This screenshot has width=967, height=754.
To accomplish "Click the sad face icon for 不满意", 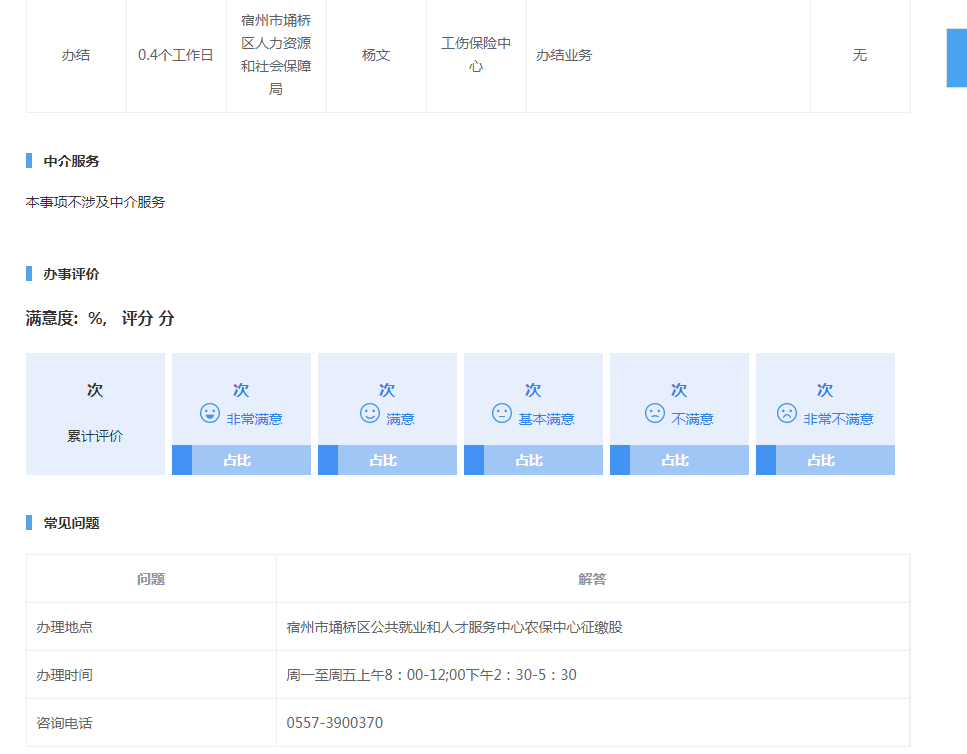I will click(655, 413).
